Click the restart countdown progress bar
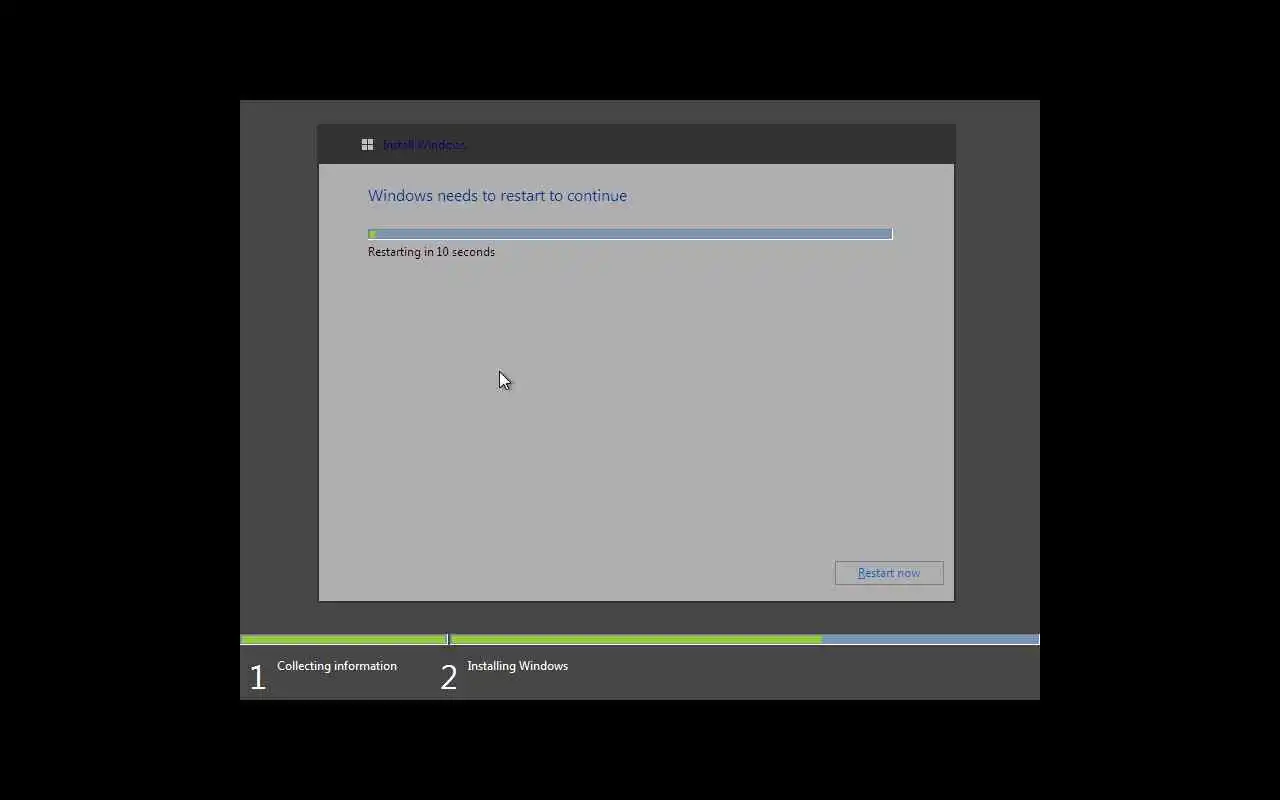 tap(630, 234)
